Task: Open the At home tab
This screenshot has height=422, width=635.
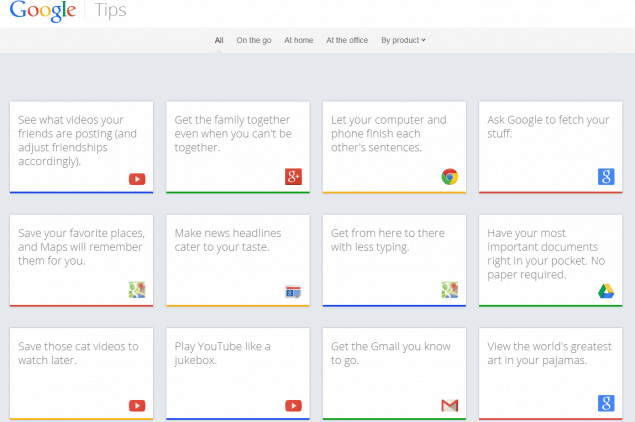Action: [x=298, y=40]
